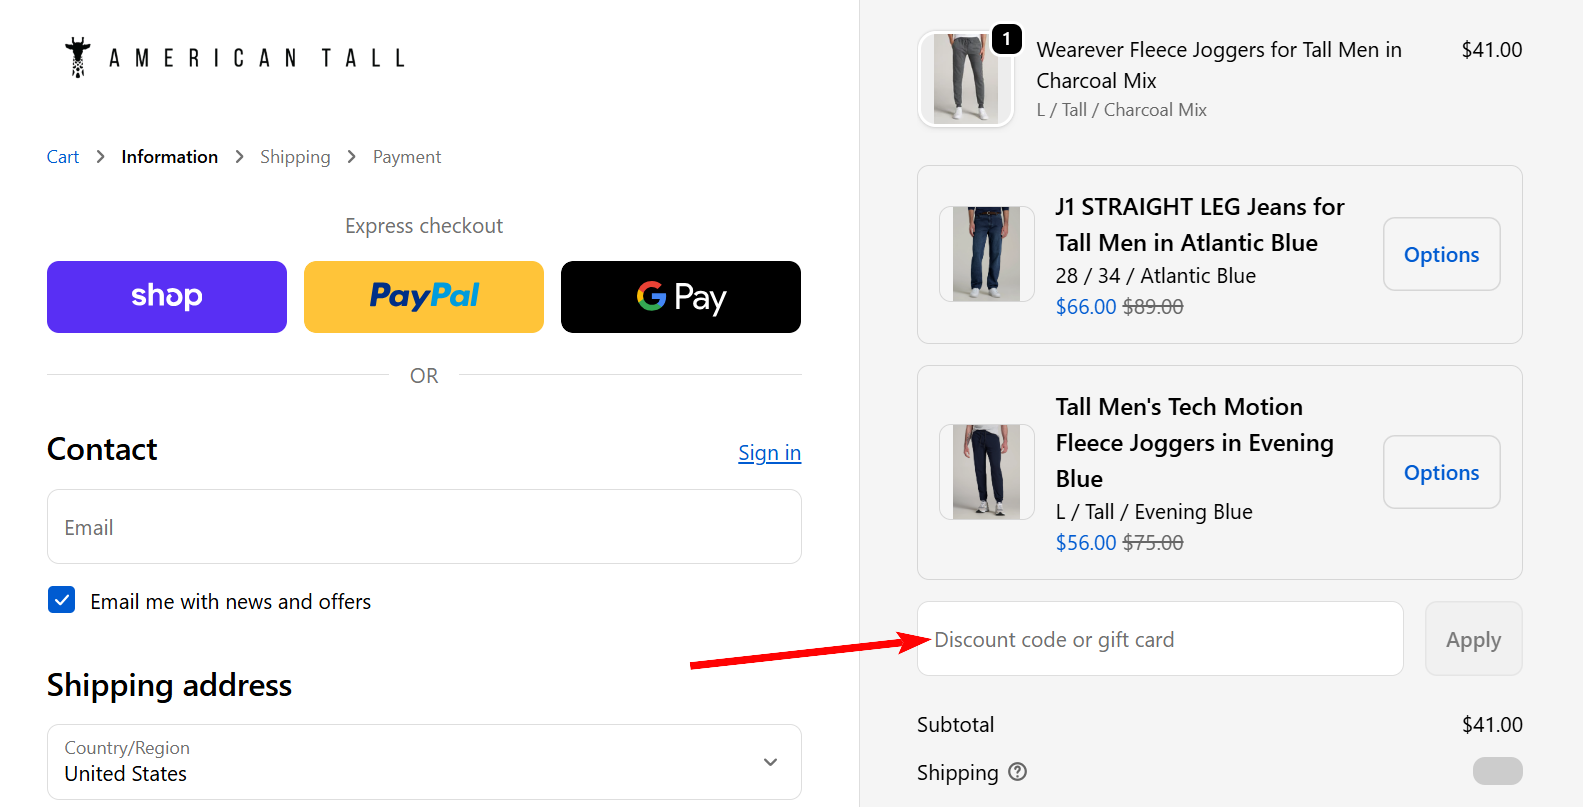This screenshot has height=807, width=1583.
Task: Uncheck Email me with news and offers
Action: tap(62, 600)
